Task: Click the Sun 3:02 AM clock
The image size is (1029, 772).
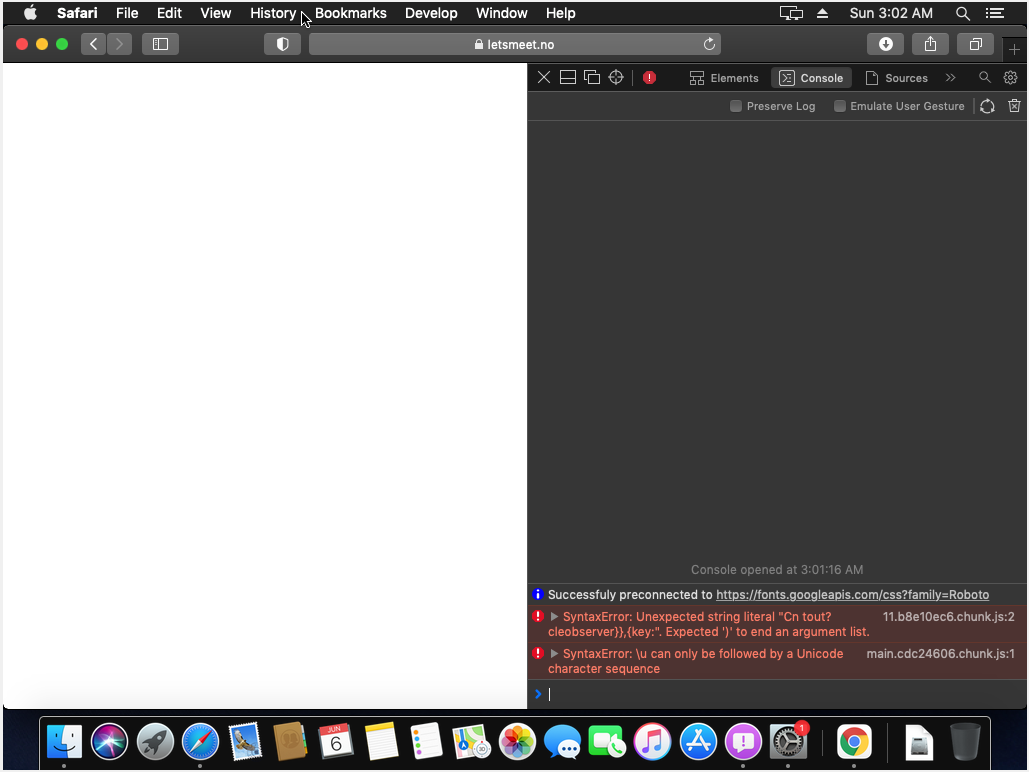Action: coord(891,13)
